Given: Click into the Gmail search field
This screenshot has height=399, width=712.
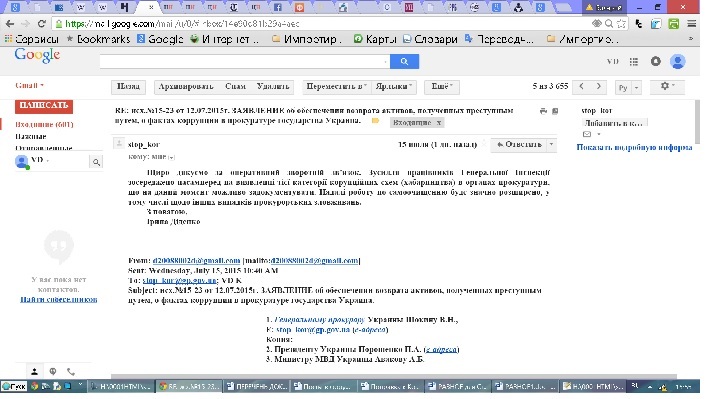Looking at the screenshot, I should [244, 61].
